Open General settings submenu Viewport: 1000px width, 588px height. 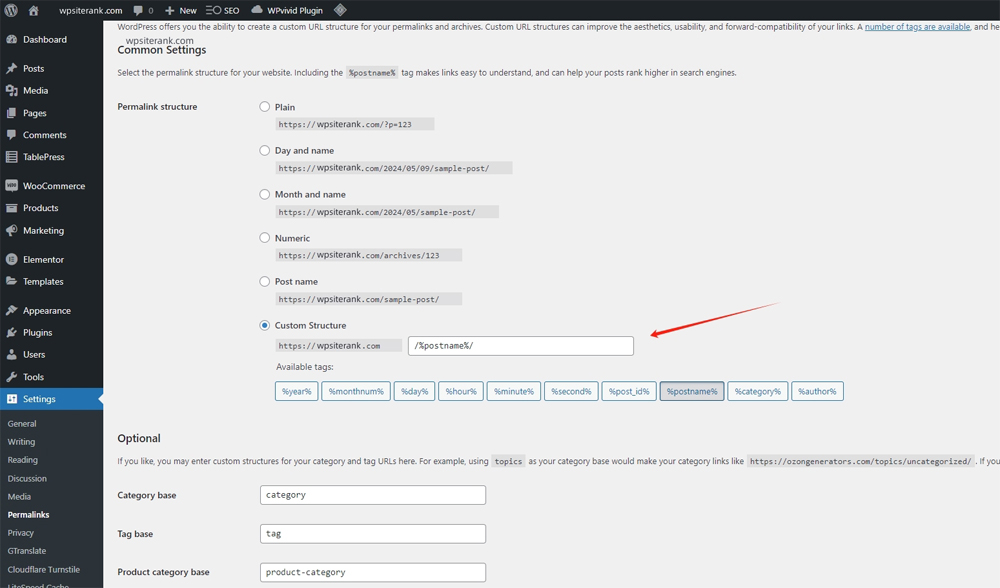22,423
